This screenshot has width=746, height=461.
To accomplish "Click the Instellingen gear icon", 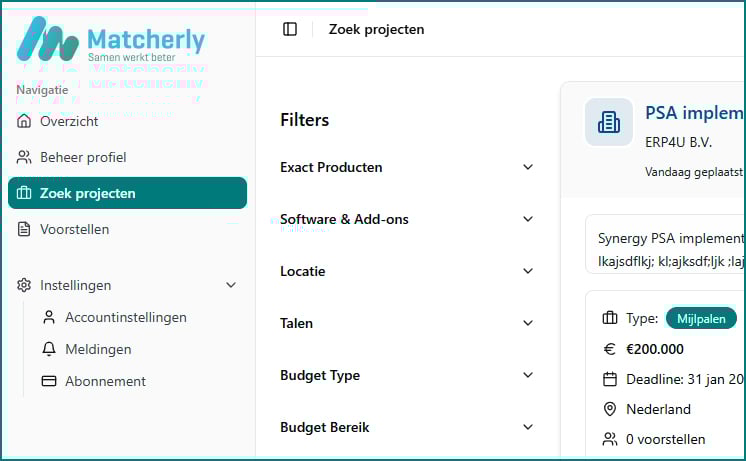I will 24,285.
